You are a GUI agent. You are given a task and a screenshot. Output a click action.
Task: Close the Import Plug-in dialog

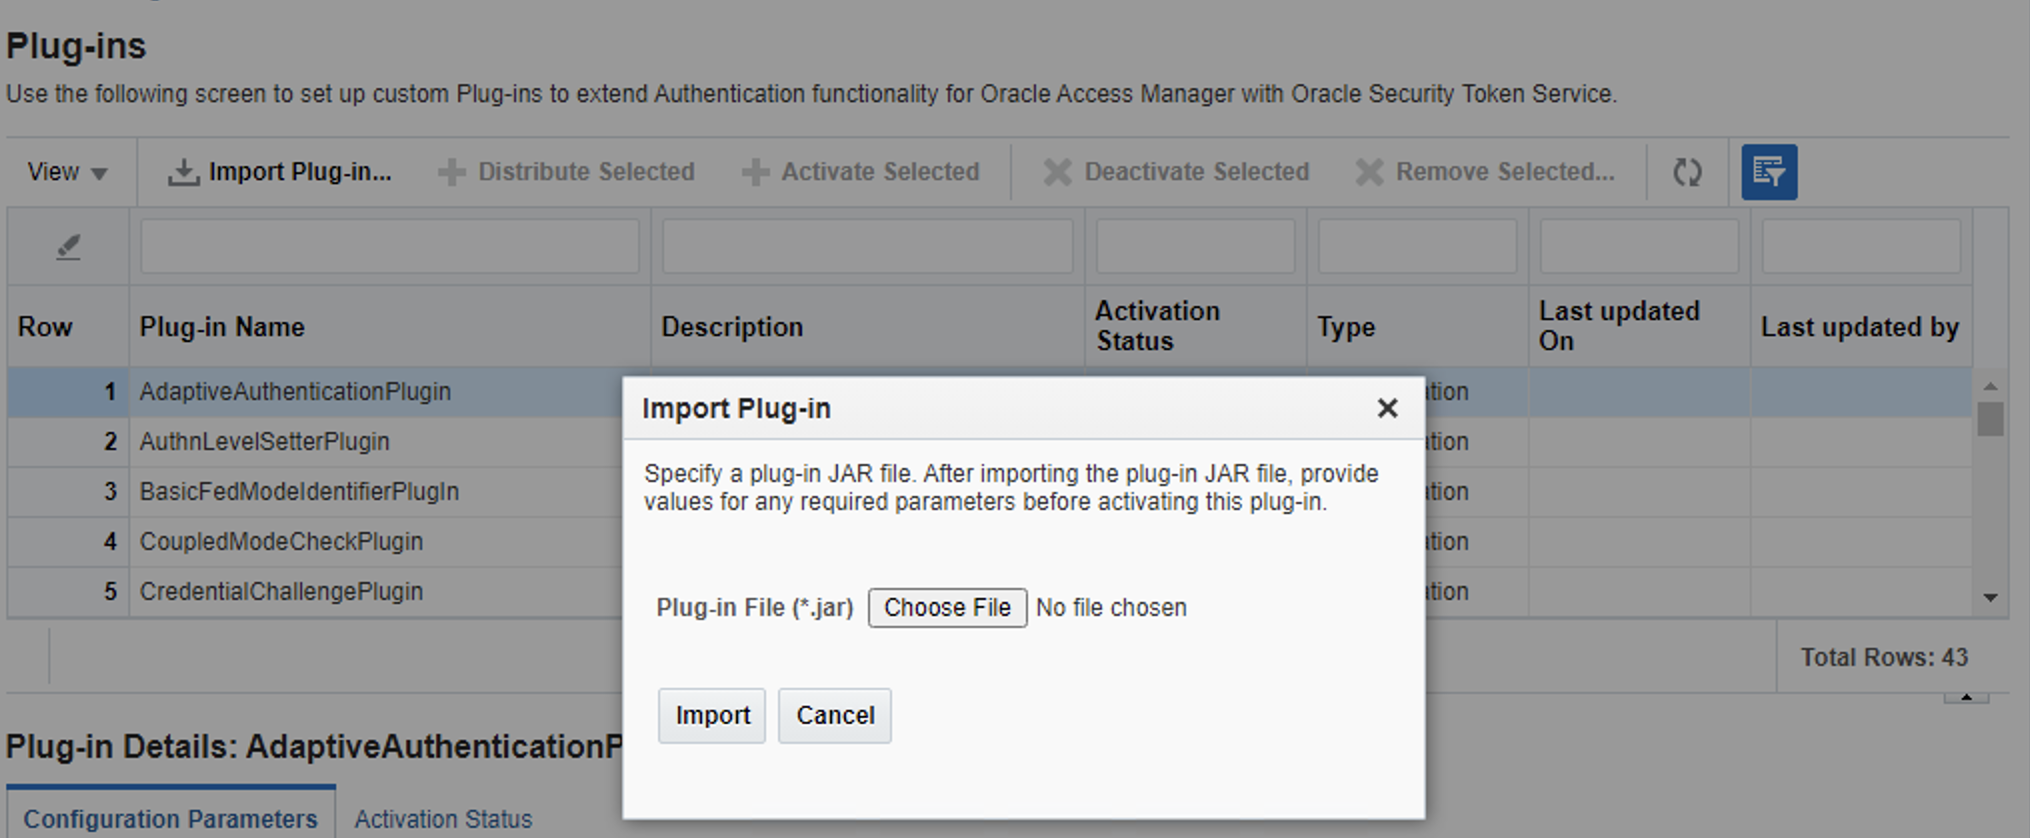[x=1386, y=408]
